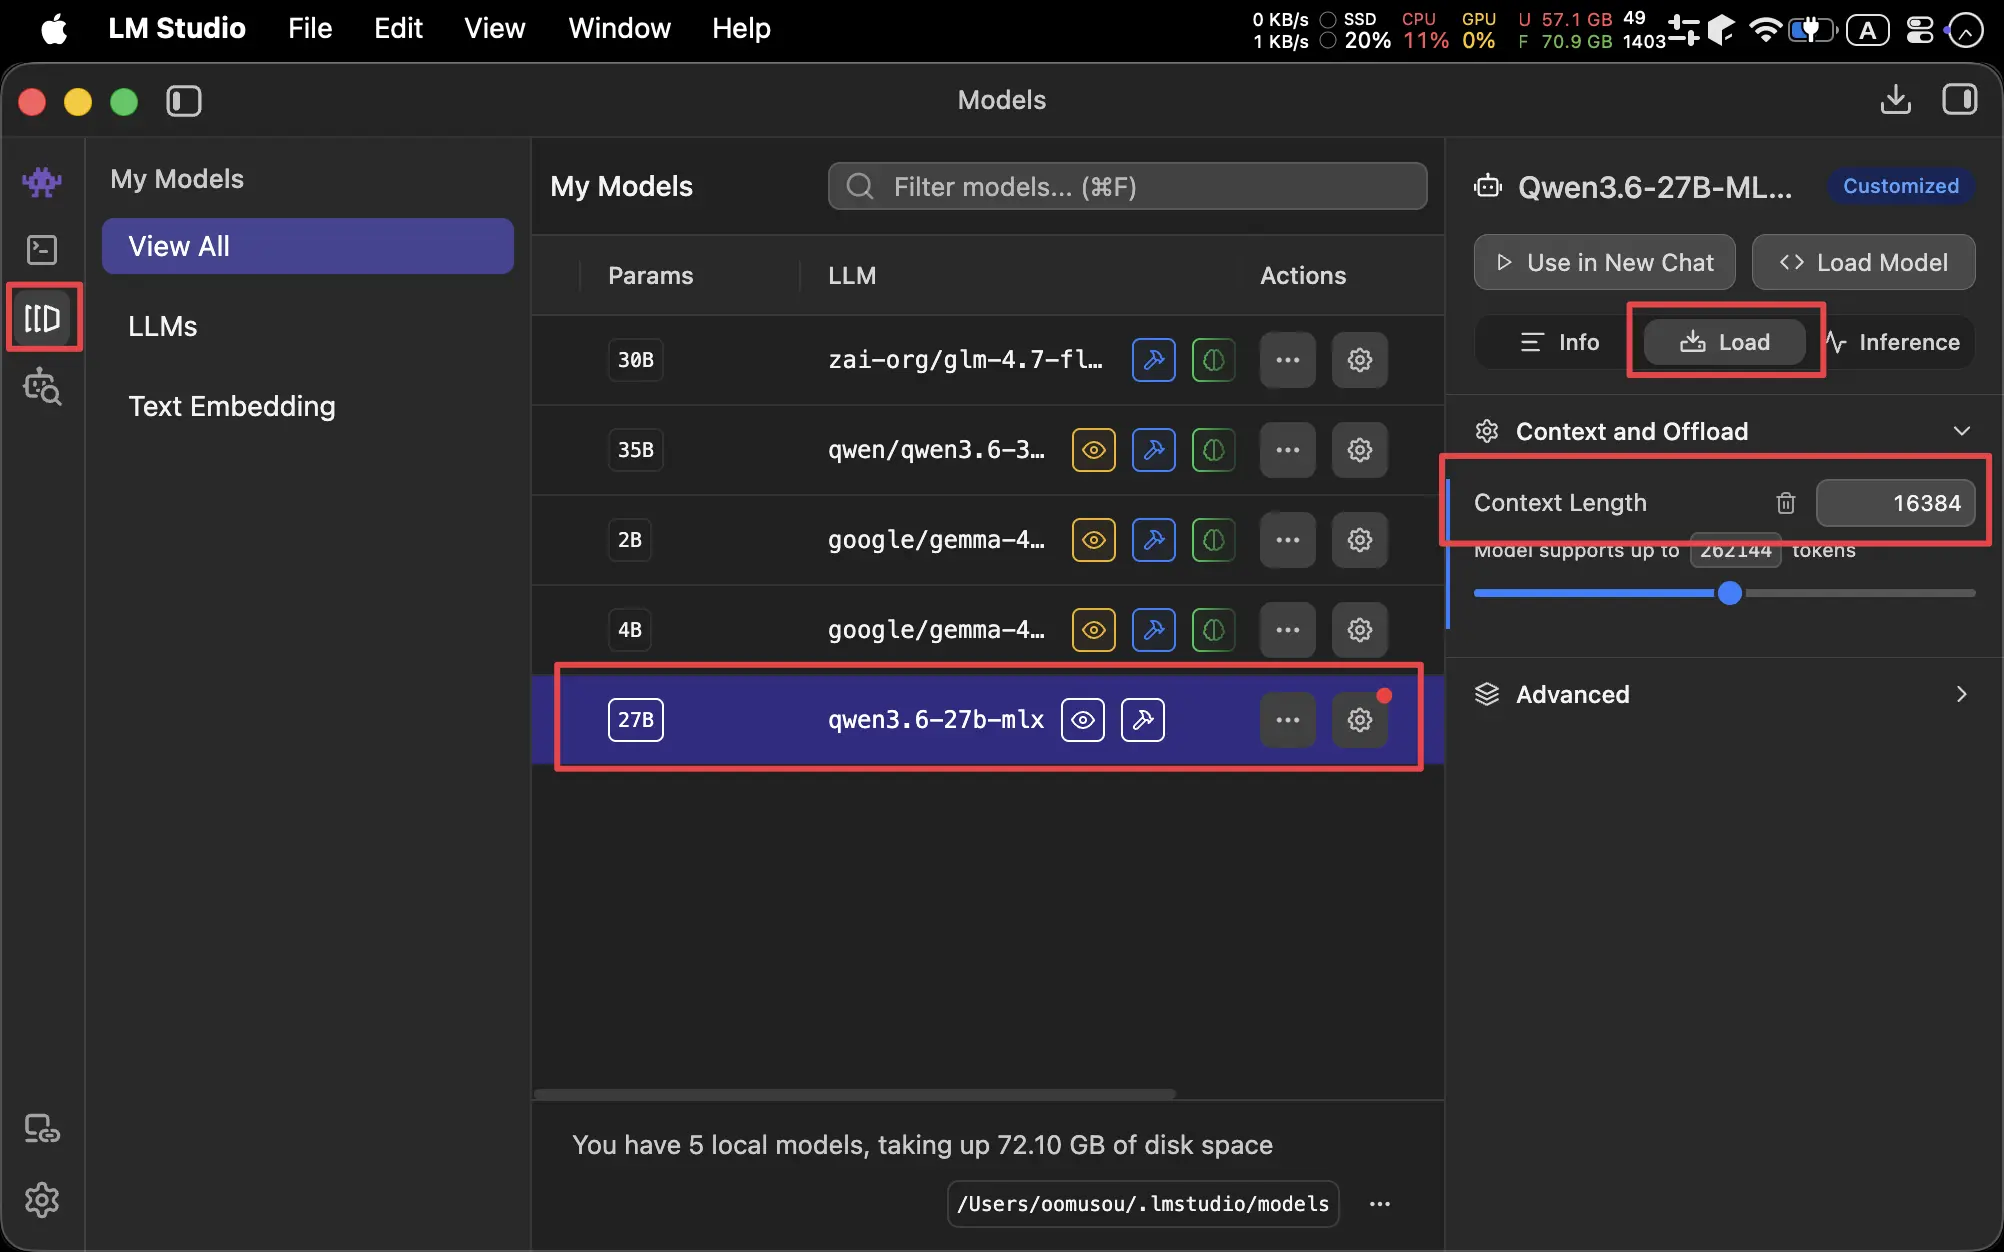Click the vision eye badge on the 4B row
Screen dimensions: 2004x1252
point(1093,630)
